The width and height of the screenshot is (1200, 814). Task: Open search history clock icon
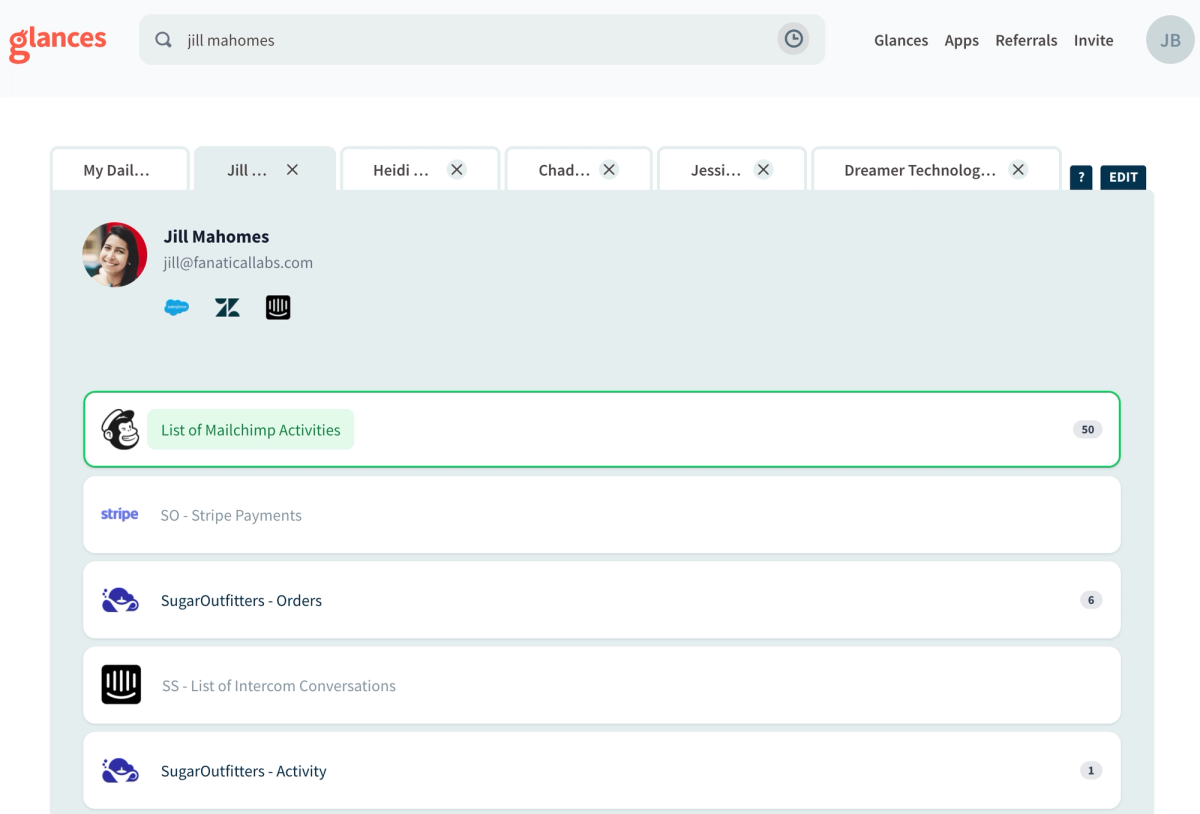click(x=793, y=39)
